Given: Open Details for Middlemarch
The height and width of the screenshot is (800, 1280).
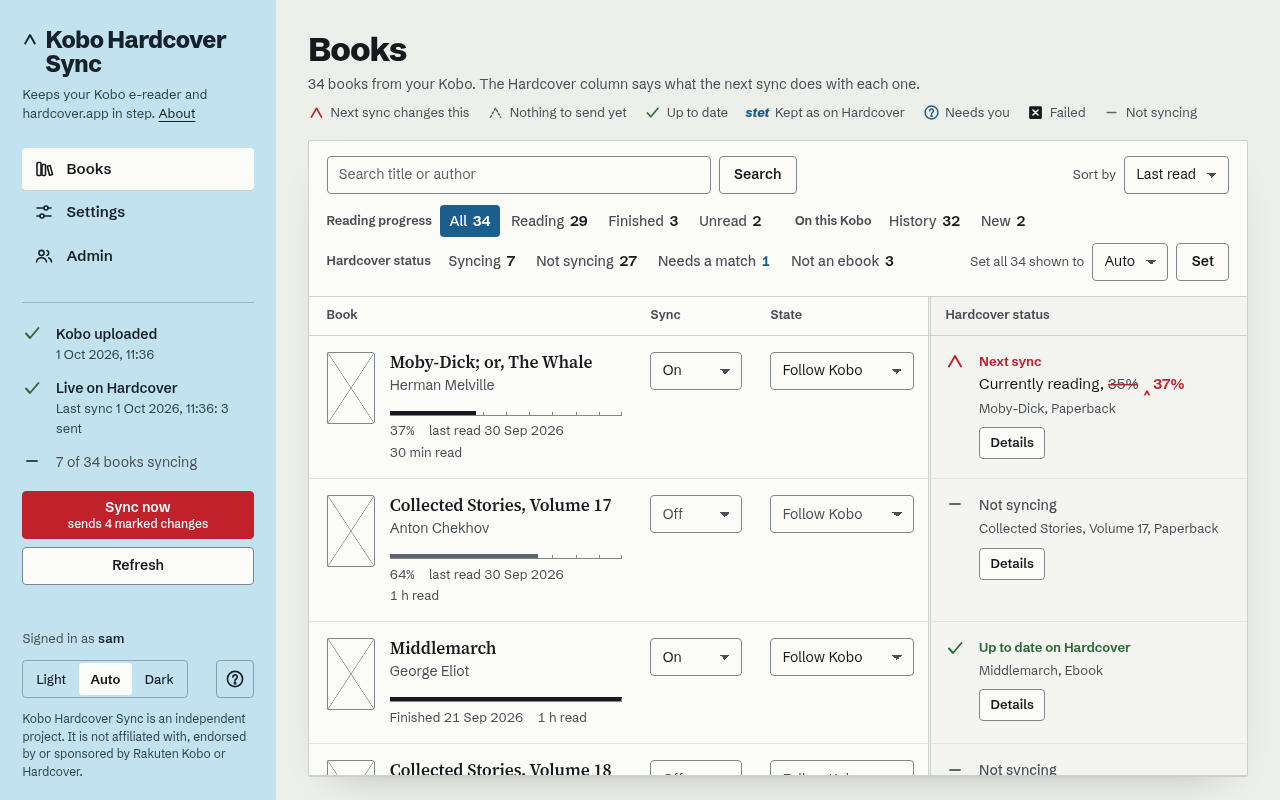Looking at the screenshot, I should pyautogui.click(x=1012, y=705).
